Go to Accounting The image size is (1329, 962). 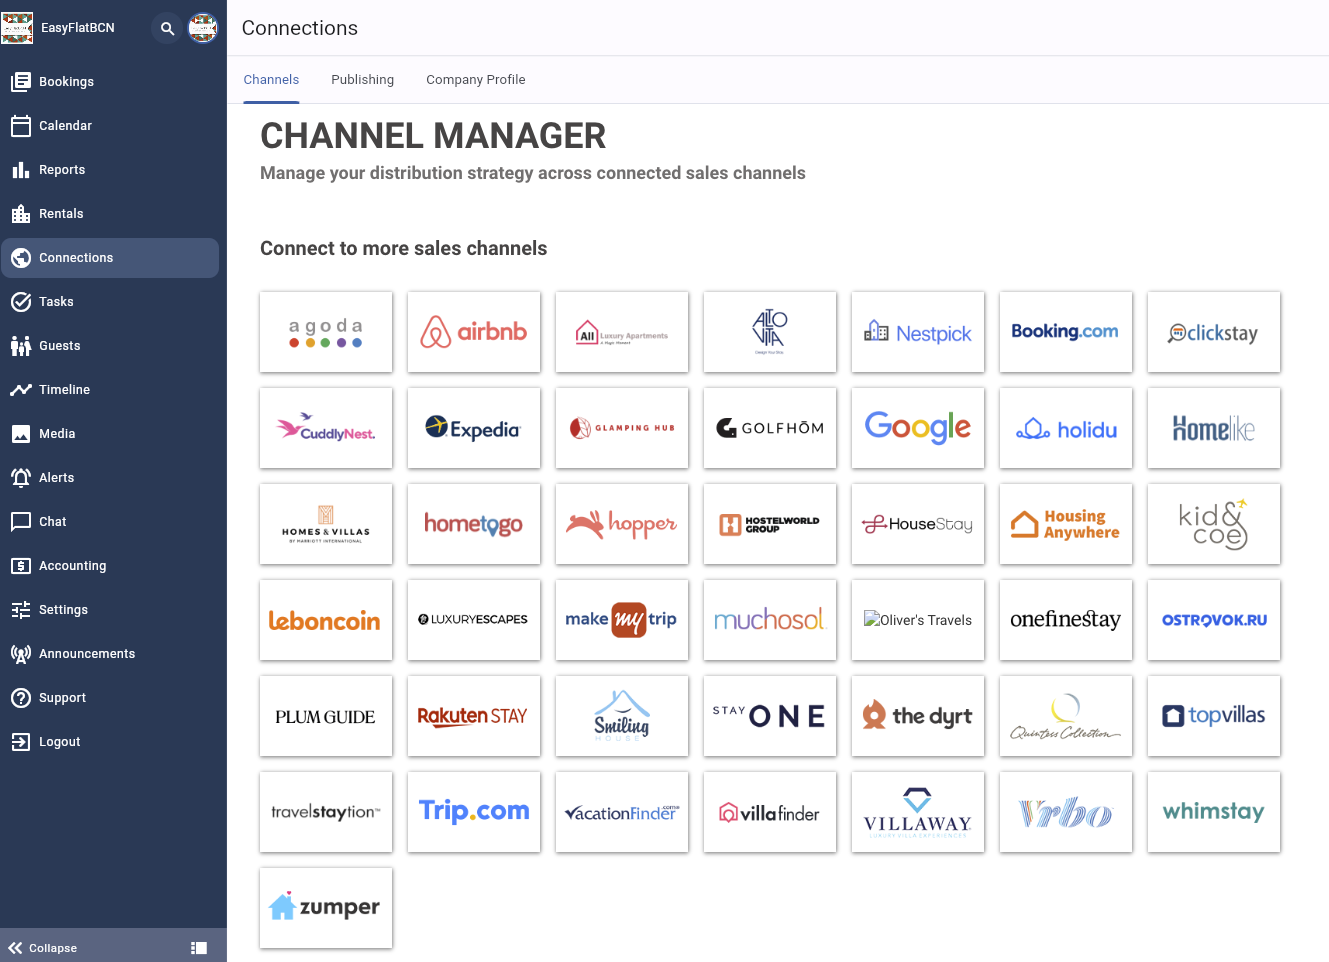110,566
